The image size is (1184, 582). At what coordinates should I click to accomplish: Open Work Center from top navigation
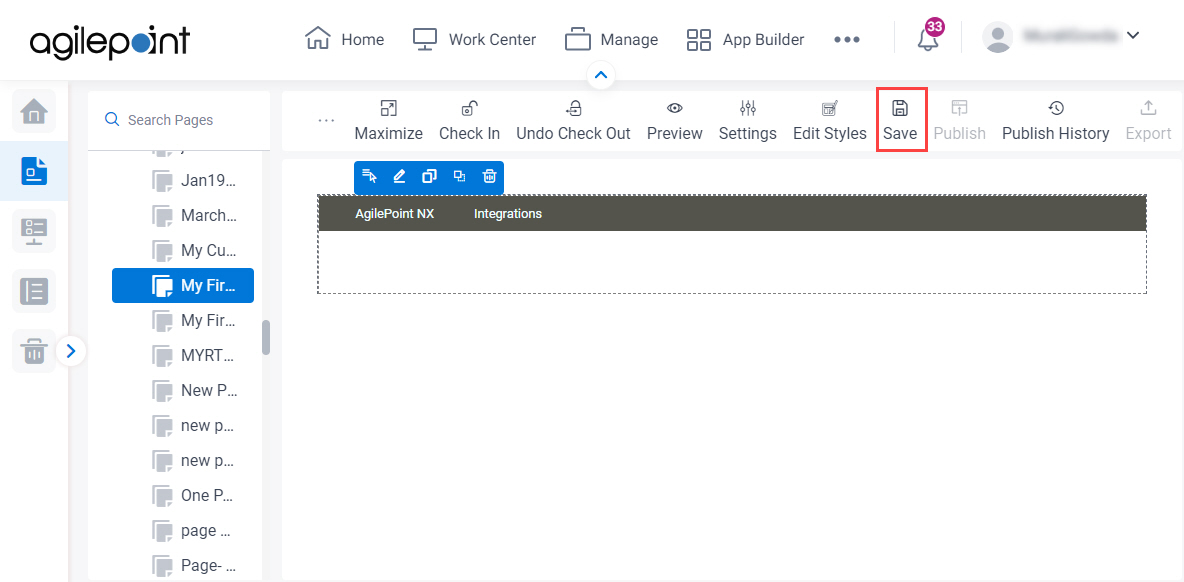pos(474,39)
